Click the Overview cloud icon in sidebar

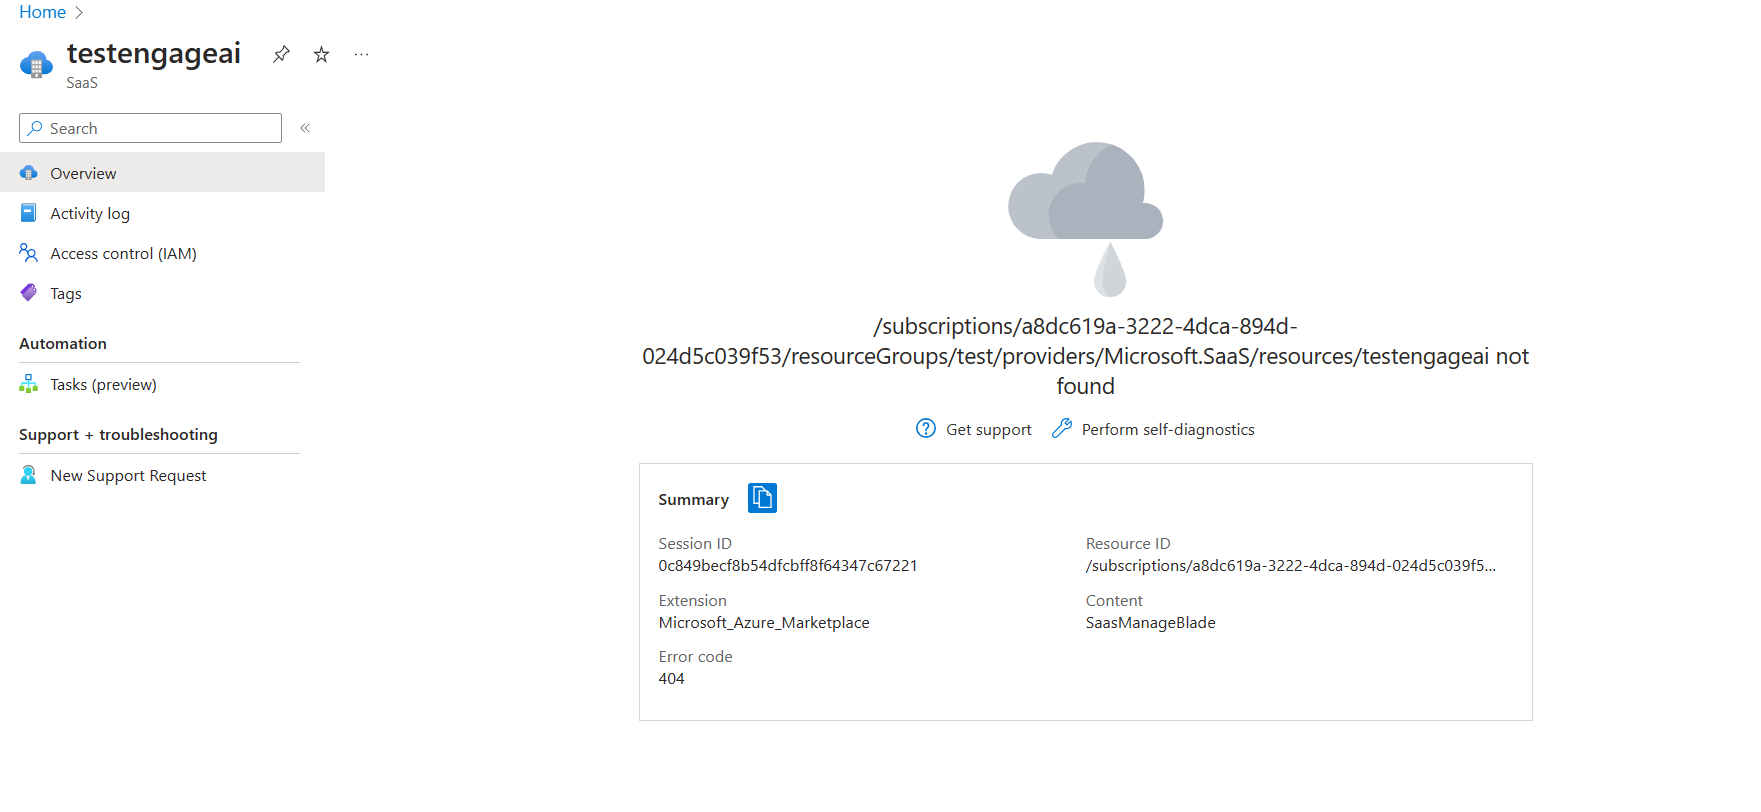29,173
